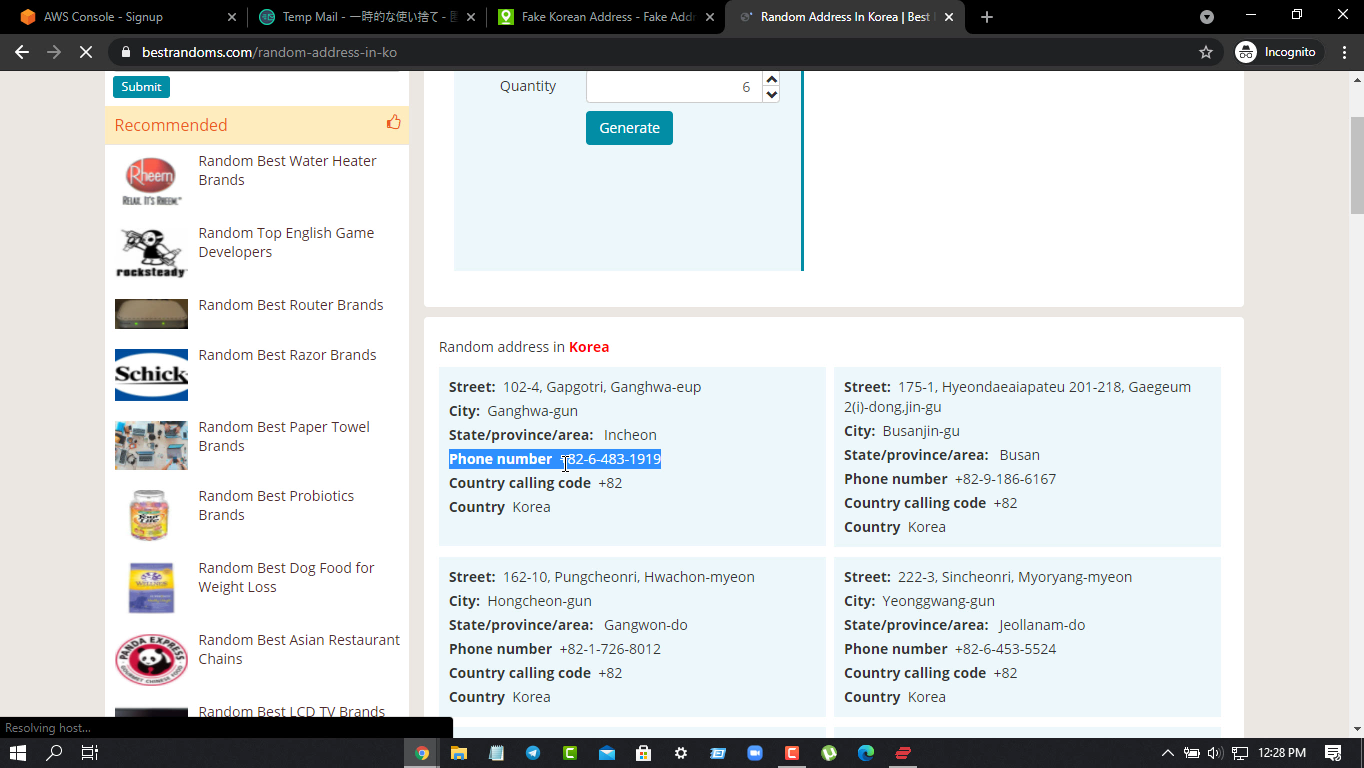Screen dimensions: 1364x768
Task: Open the Incognito profile indicator
Action: tap(1277, 52)
